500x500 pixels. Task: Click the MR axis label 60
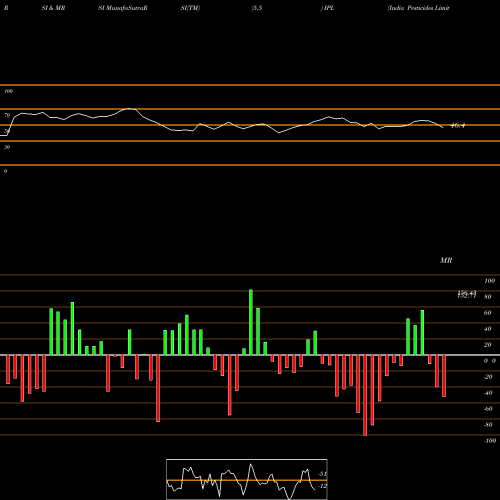[x=488, y=313]
